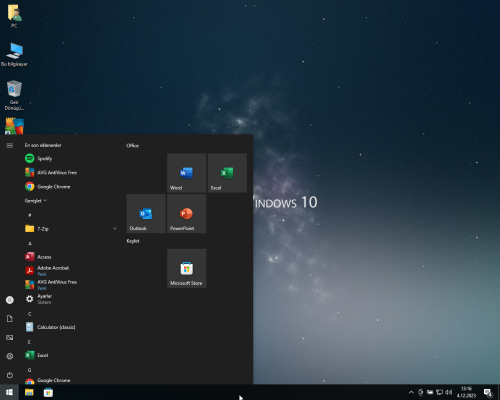The height and width of the screenshot is (400, 500).
Task: Open Google Chrome under letter G
Action: [71, 380]
